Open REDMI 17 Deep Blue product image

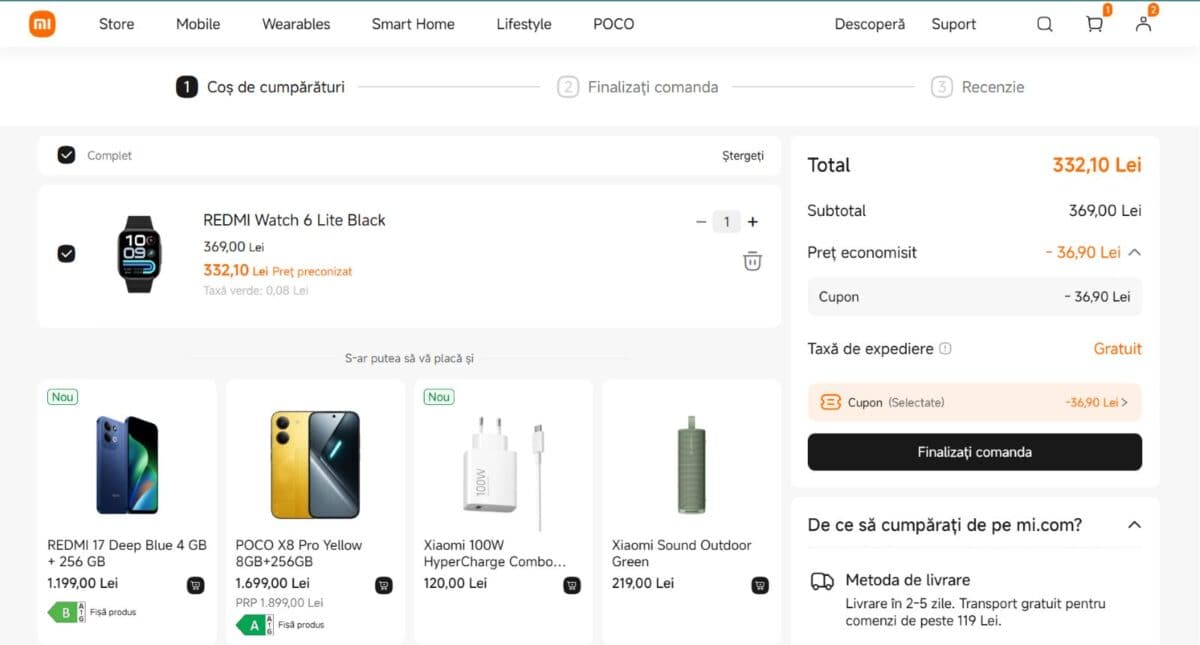(127, 465)
